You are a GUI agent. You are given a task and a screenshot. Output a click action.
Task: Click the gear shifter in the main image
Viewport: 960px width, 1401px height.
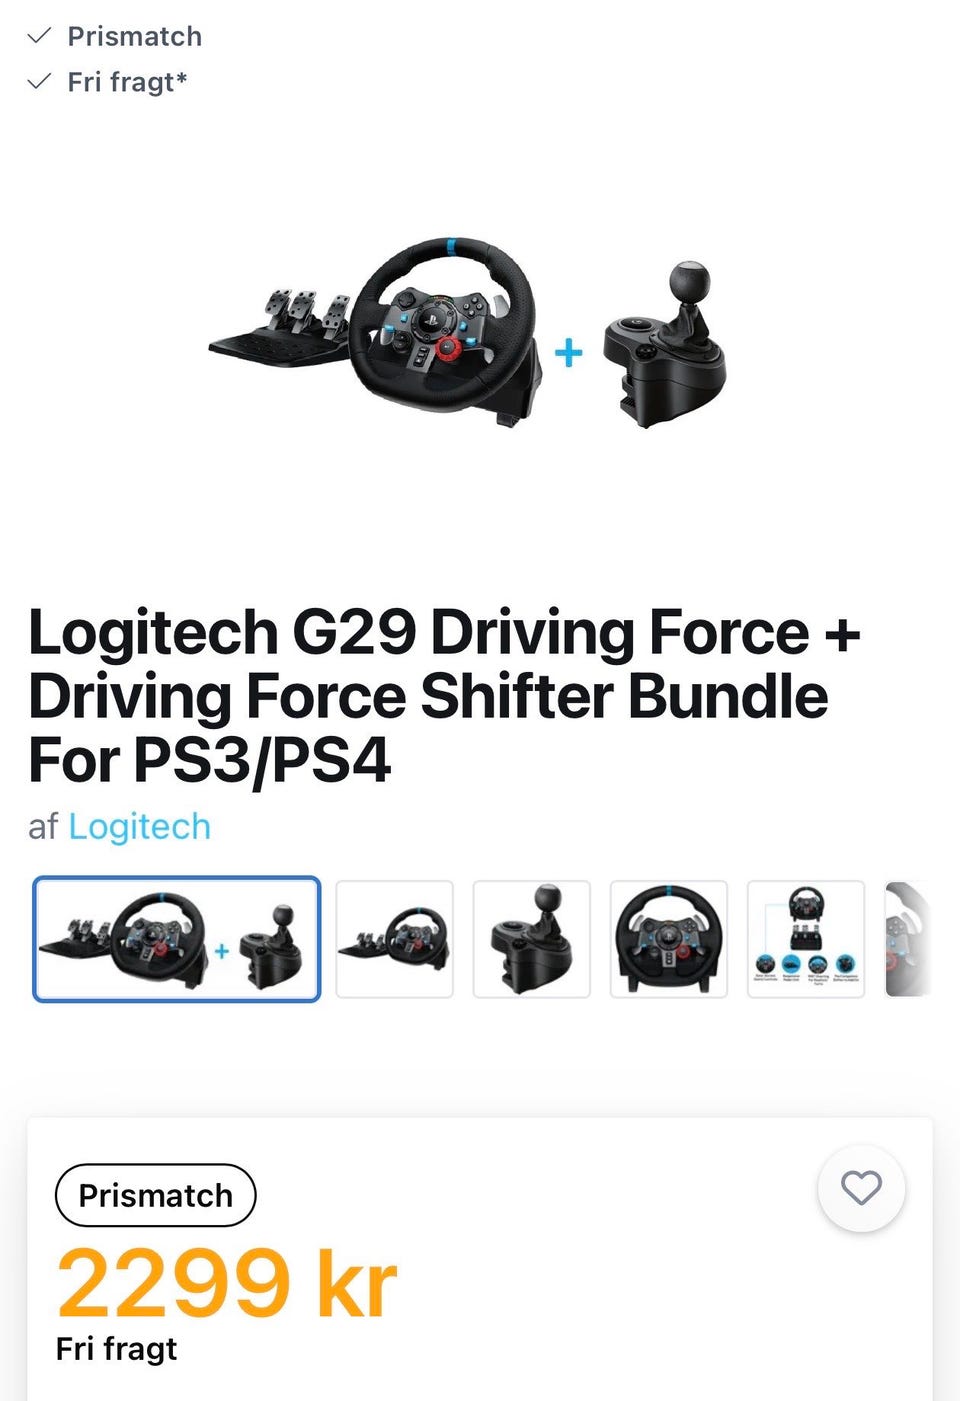tap(664, 345)
